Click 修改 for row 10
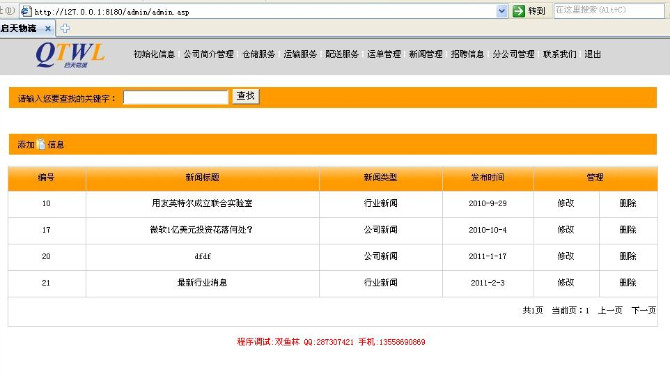This screenshot has height=376, width=670. pos(566,203)
